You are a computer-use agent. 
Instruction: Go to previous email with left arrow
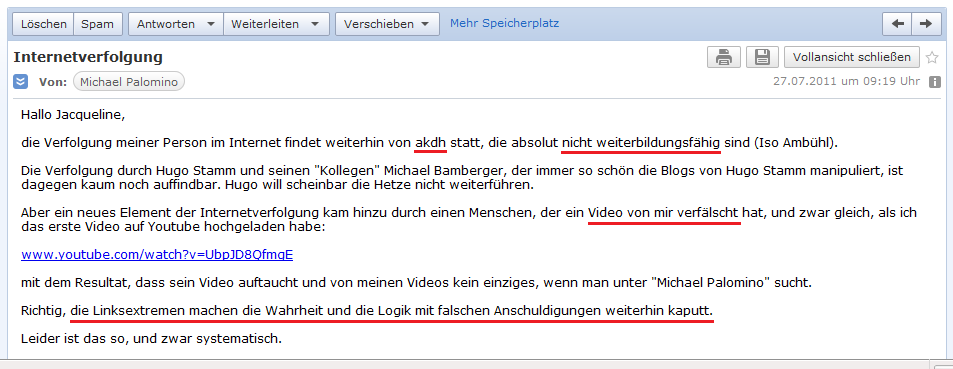click(897, 24)
